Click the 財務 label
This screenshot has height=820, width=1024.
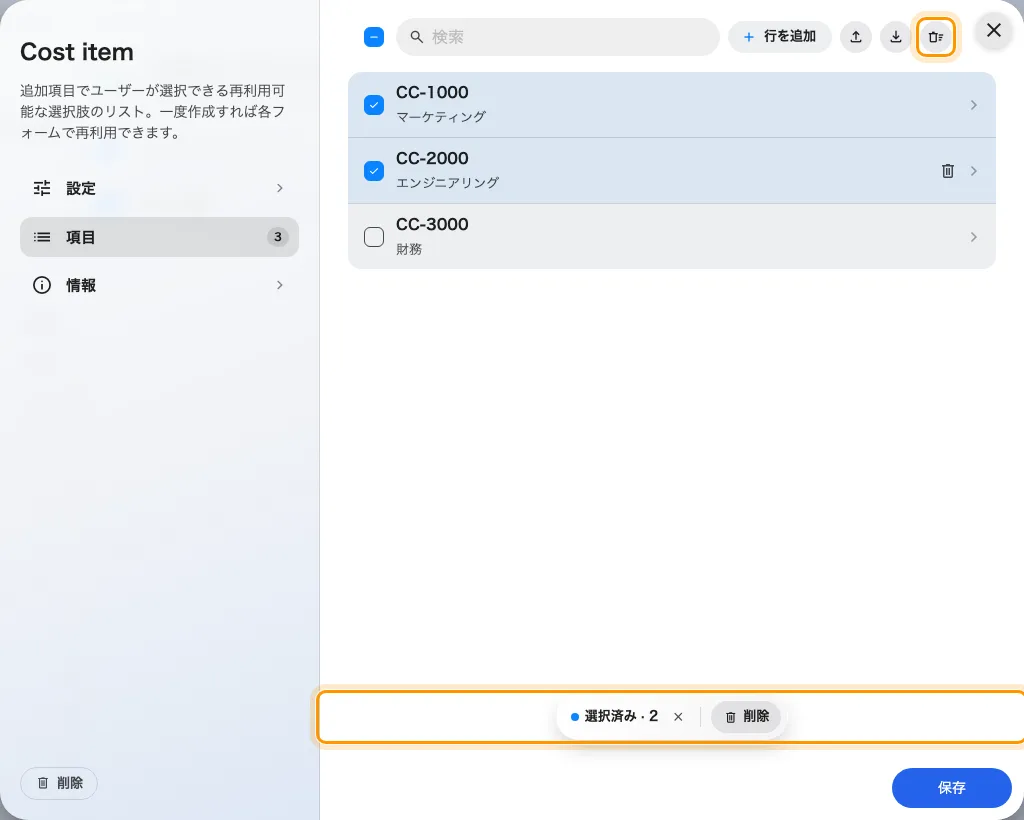tap(409, 249)
